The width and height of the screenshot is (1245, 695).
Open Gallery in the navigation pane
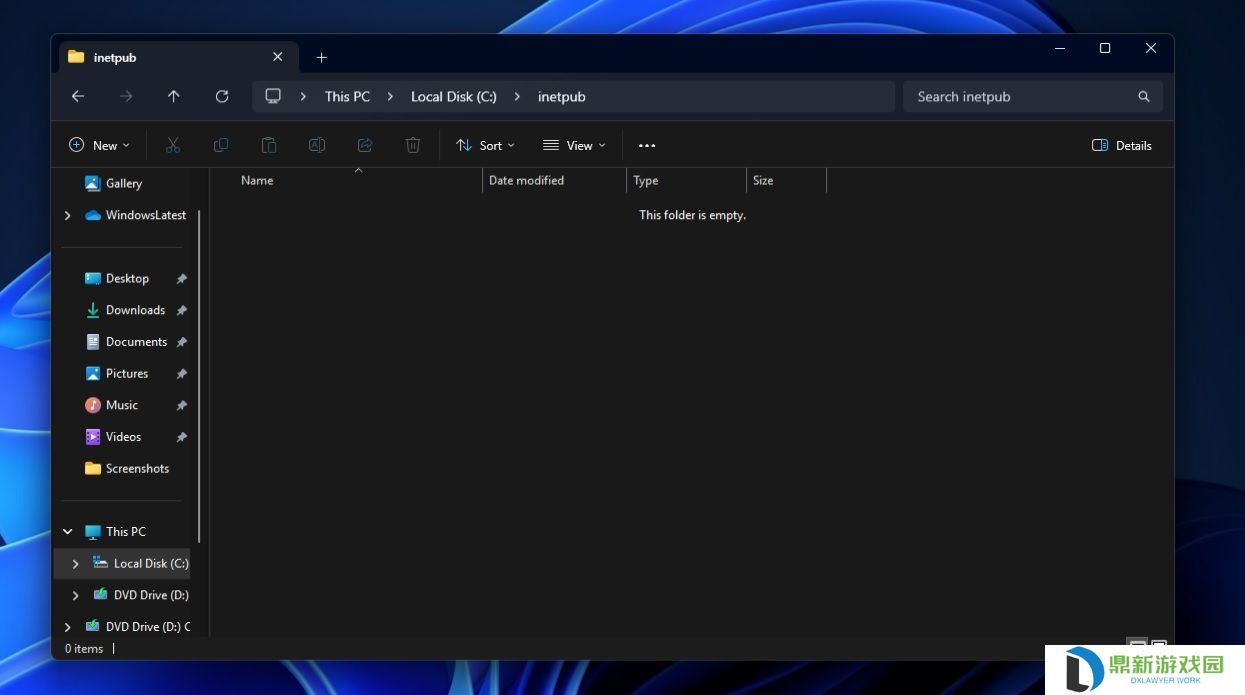point(123,183)
